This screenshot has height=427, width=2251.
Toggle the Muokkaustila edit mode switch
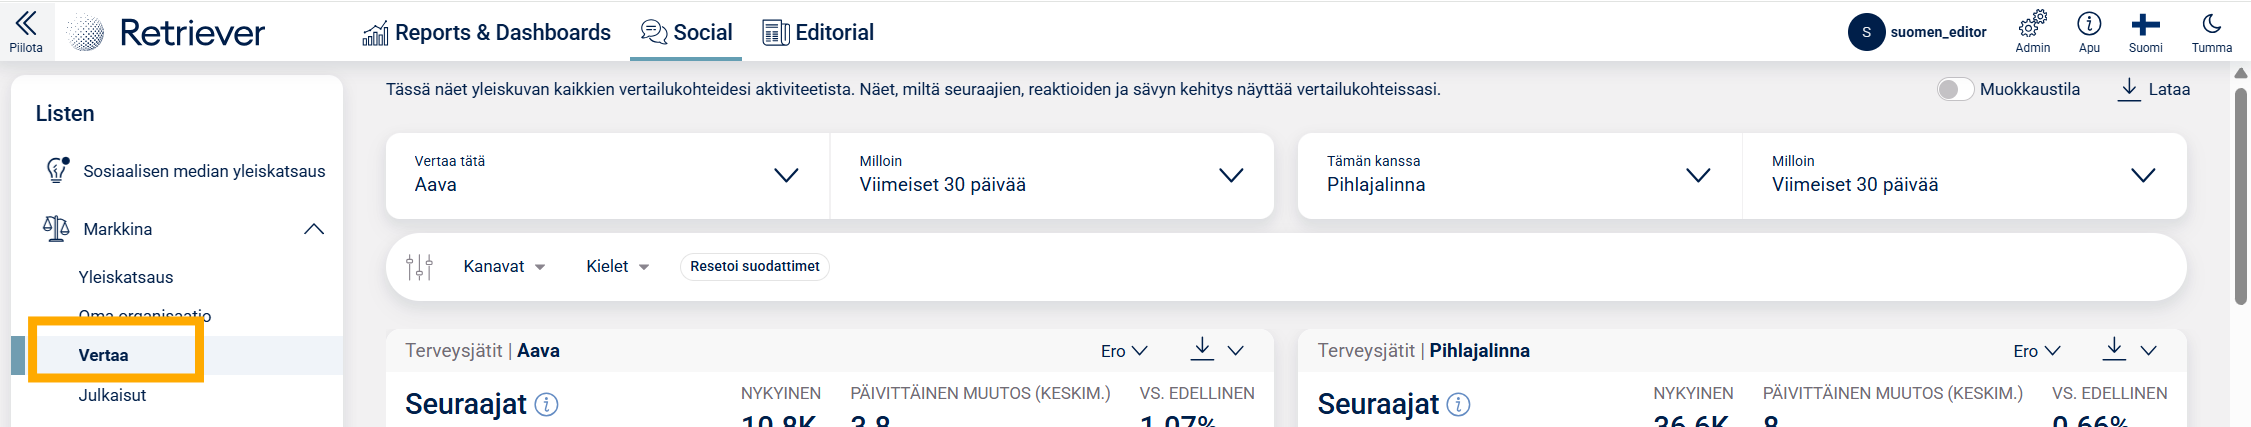click(1955, 89)
